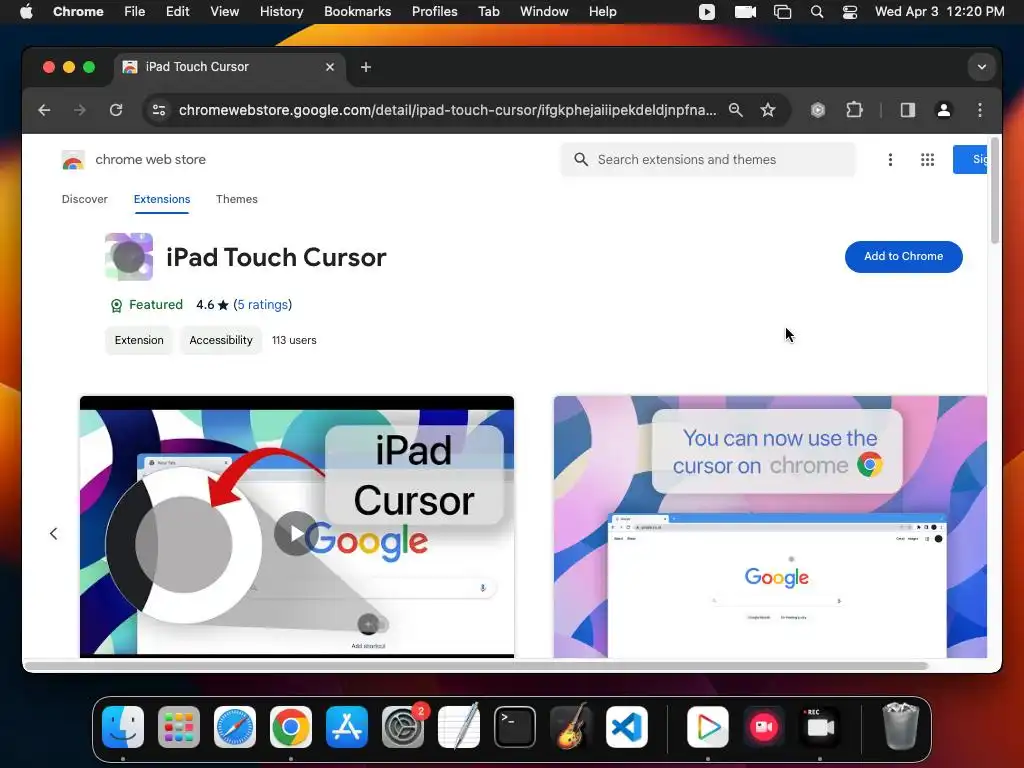Open Launchpad from the Dock
The height and width of the screenshot is (768, 1024).
(x=179, y=727)
